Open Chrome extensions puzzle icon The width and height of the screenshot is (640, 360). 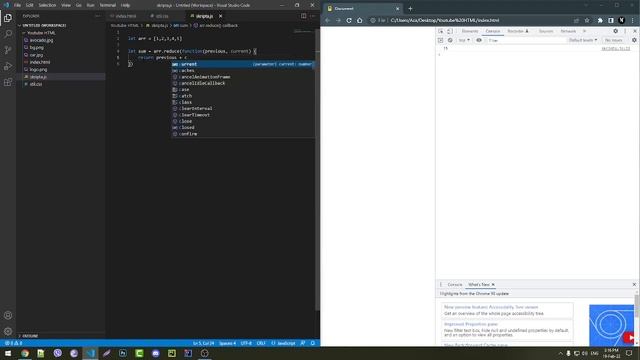tap(600, 20)
